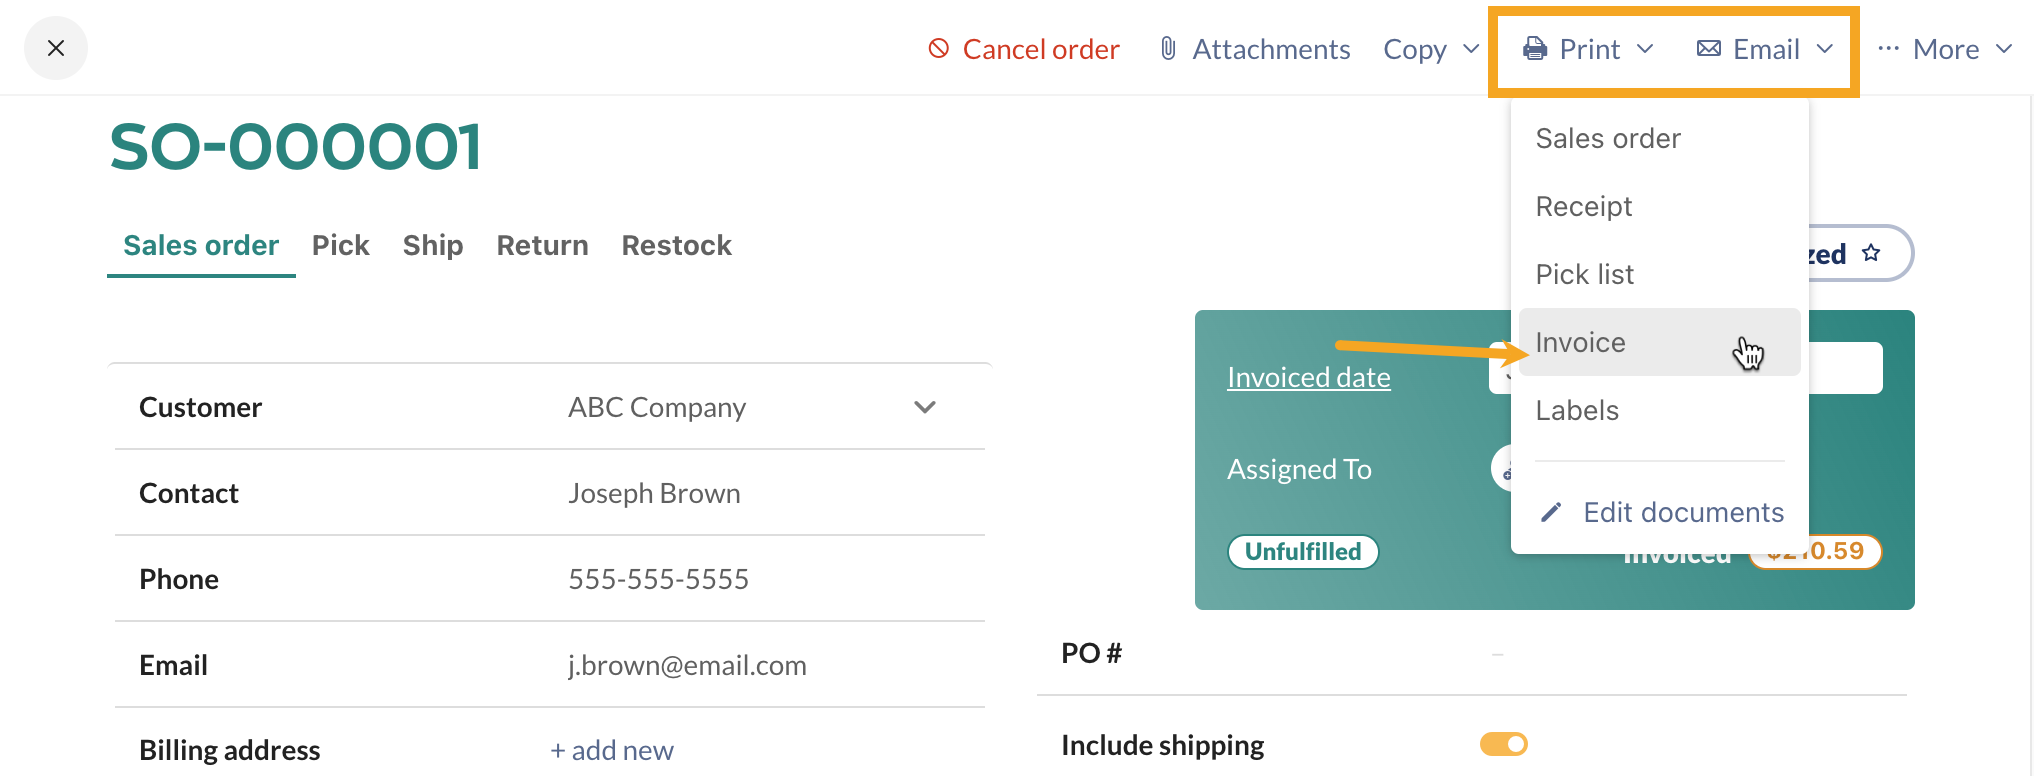
Task: Select Invoice from the Print menu
Action: tap(1580, 342)
